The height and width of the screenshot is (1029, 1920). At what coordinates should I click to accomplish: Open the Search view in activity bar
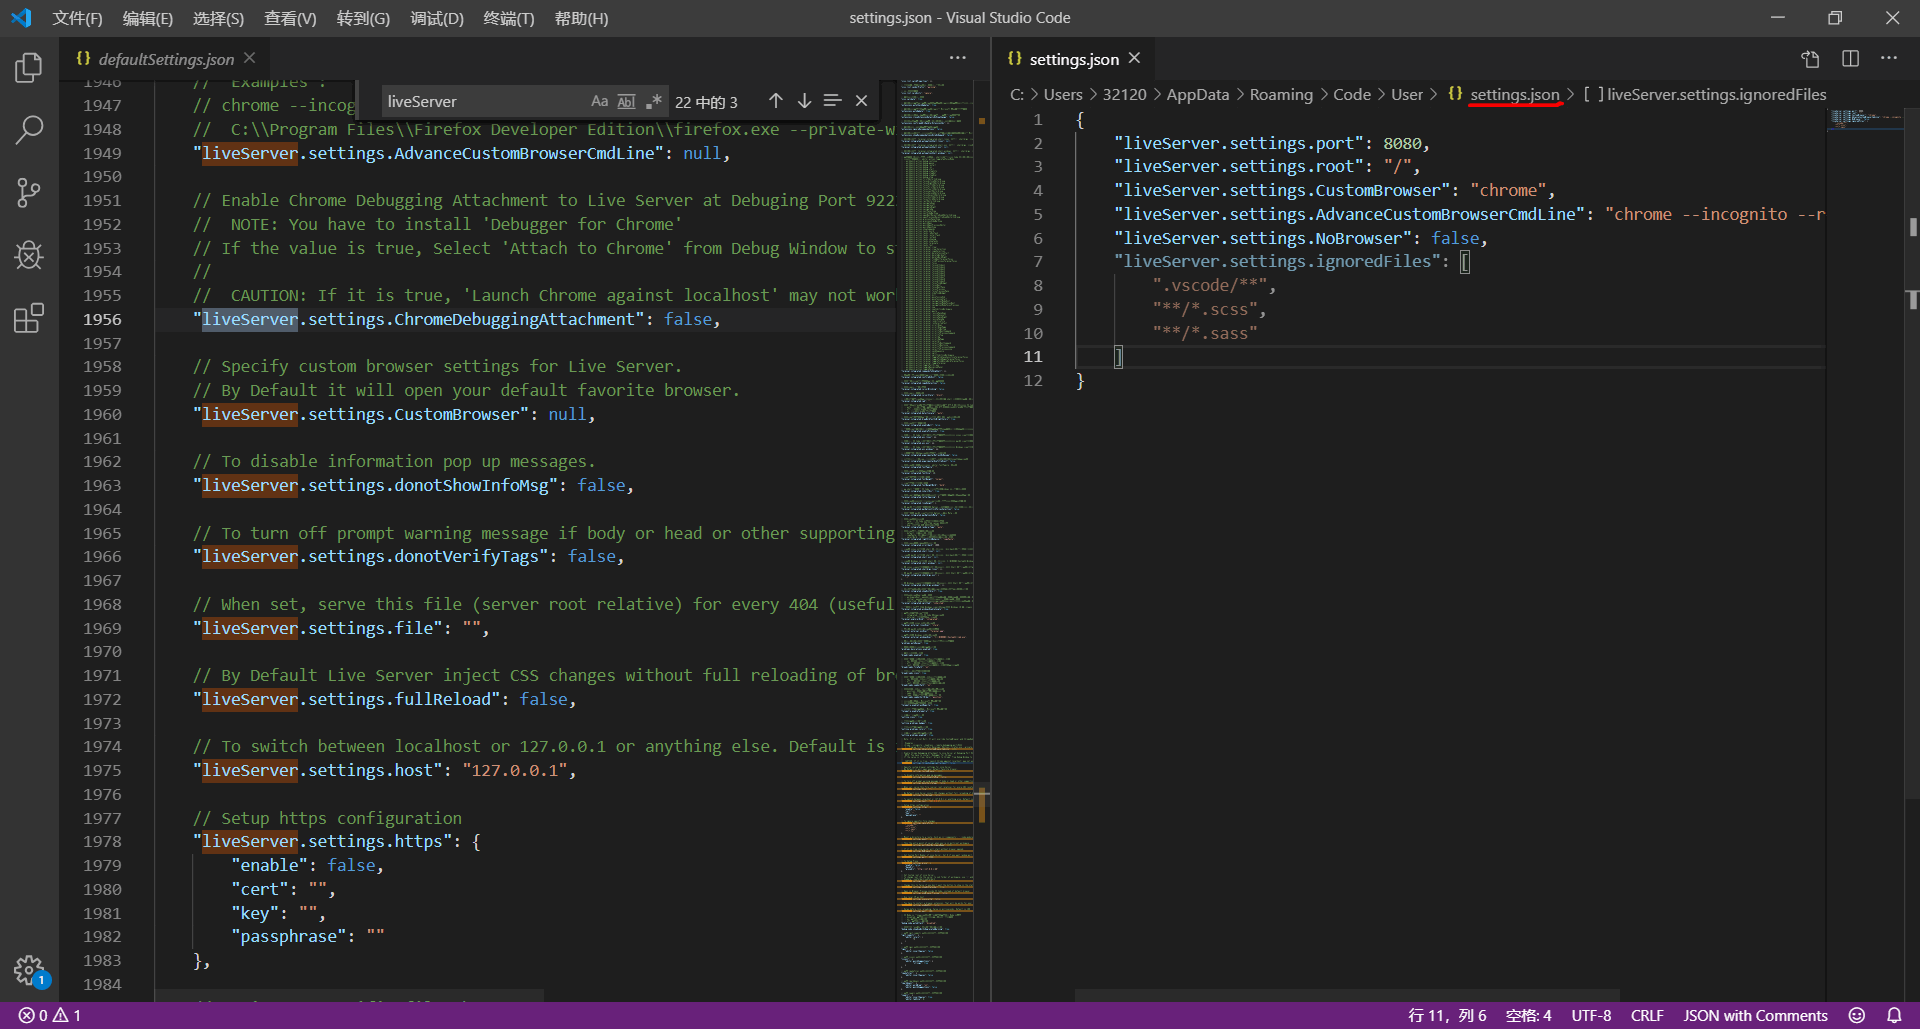pos(29,129)
